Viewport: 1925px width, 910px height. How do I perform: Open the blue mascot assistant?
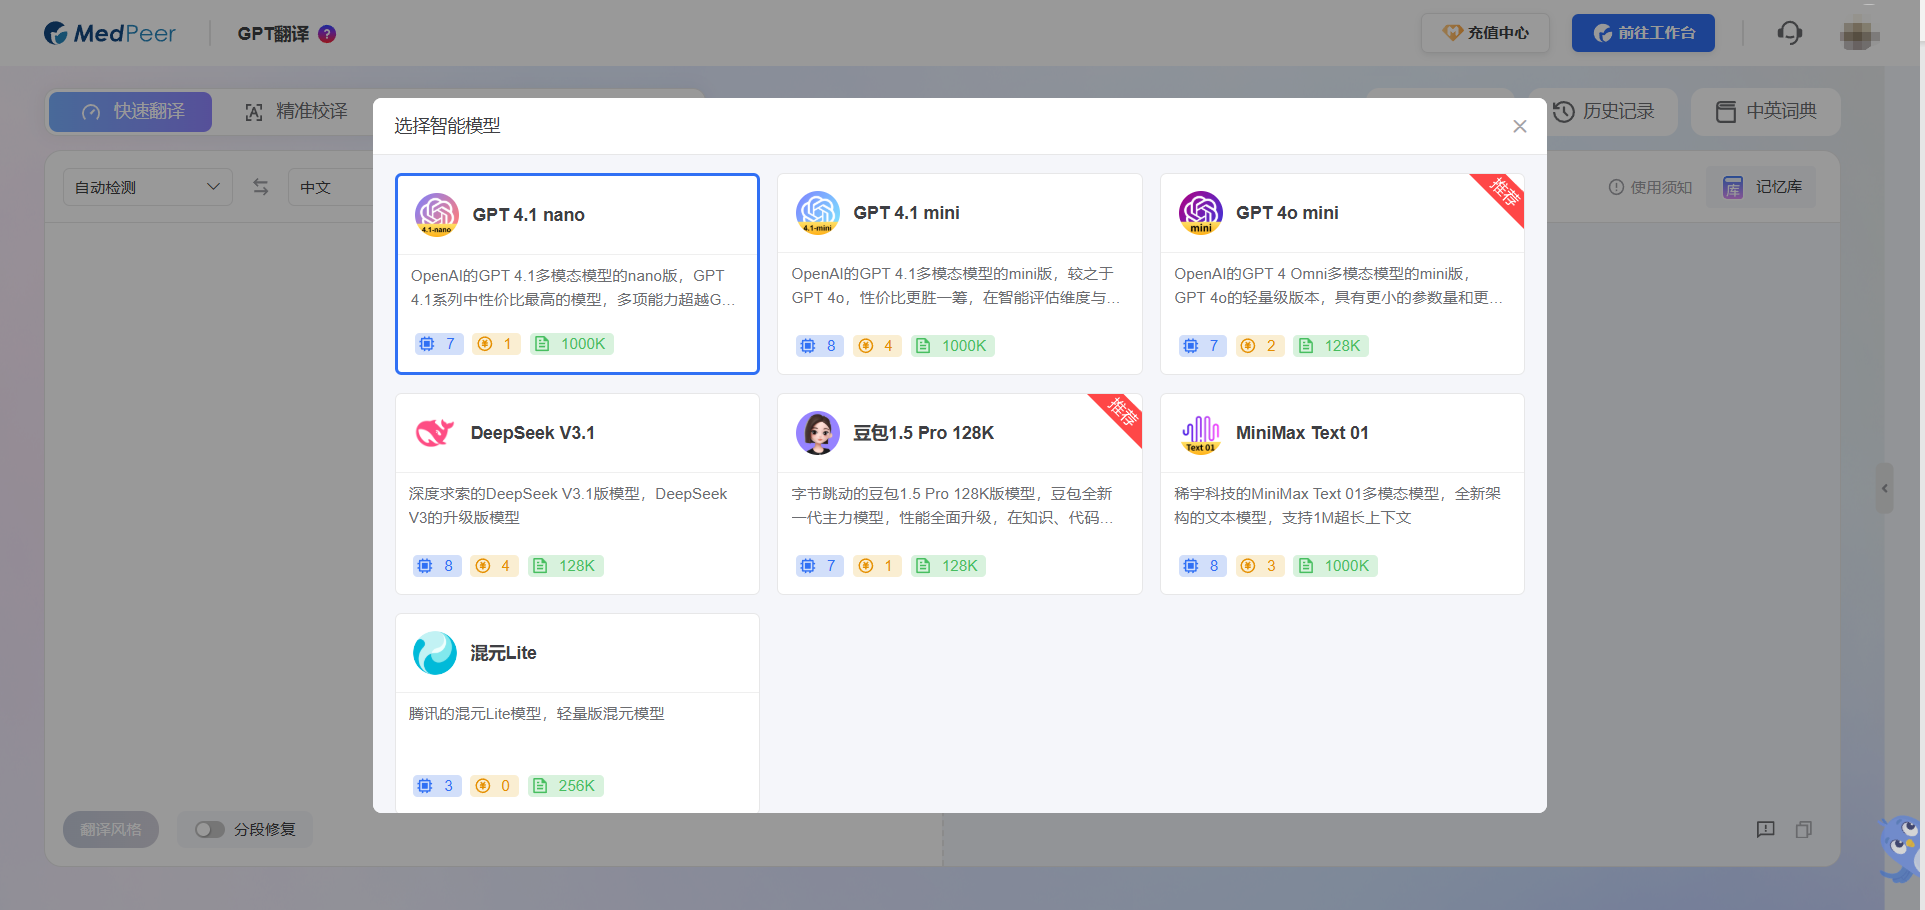[x=1900, y=848]
